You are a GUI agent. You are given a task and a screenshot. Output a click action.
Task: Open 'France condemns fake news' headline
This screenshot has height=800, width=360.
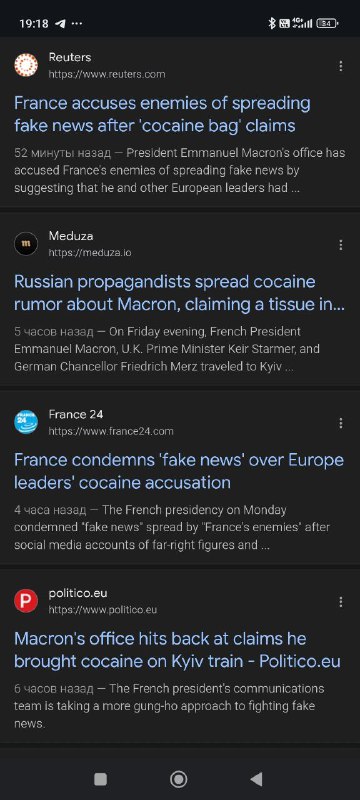click(x=179, y=471)
